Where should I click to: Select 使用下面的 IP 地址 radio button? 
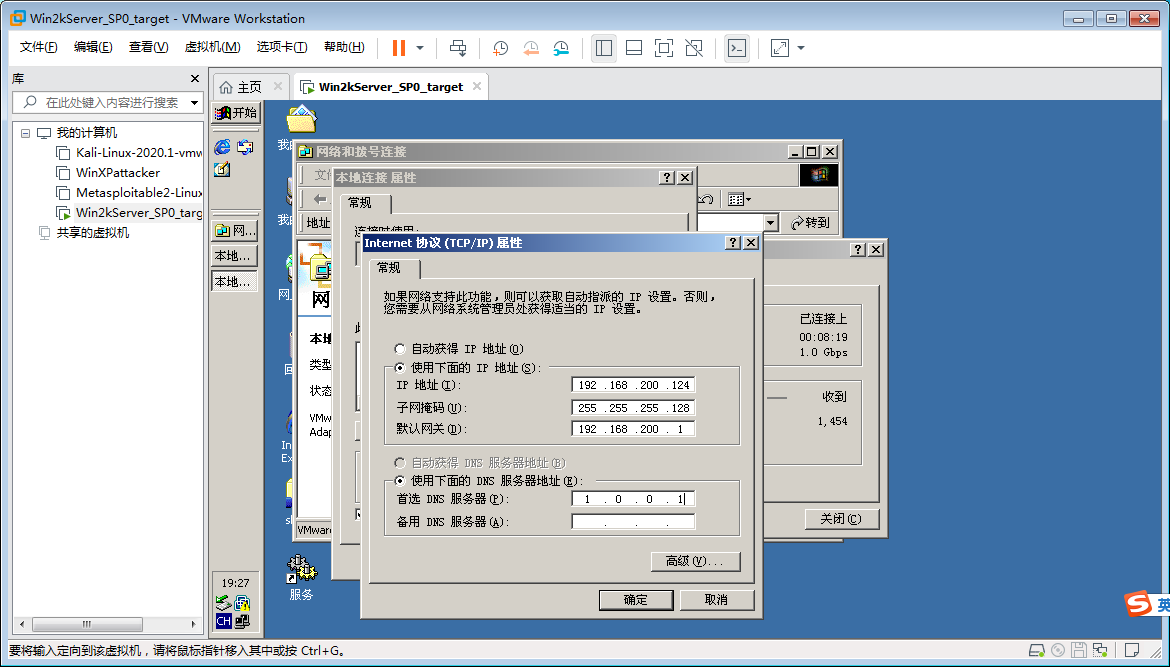pyautogui.click(x=401, y=368)
